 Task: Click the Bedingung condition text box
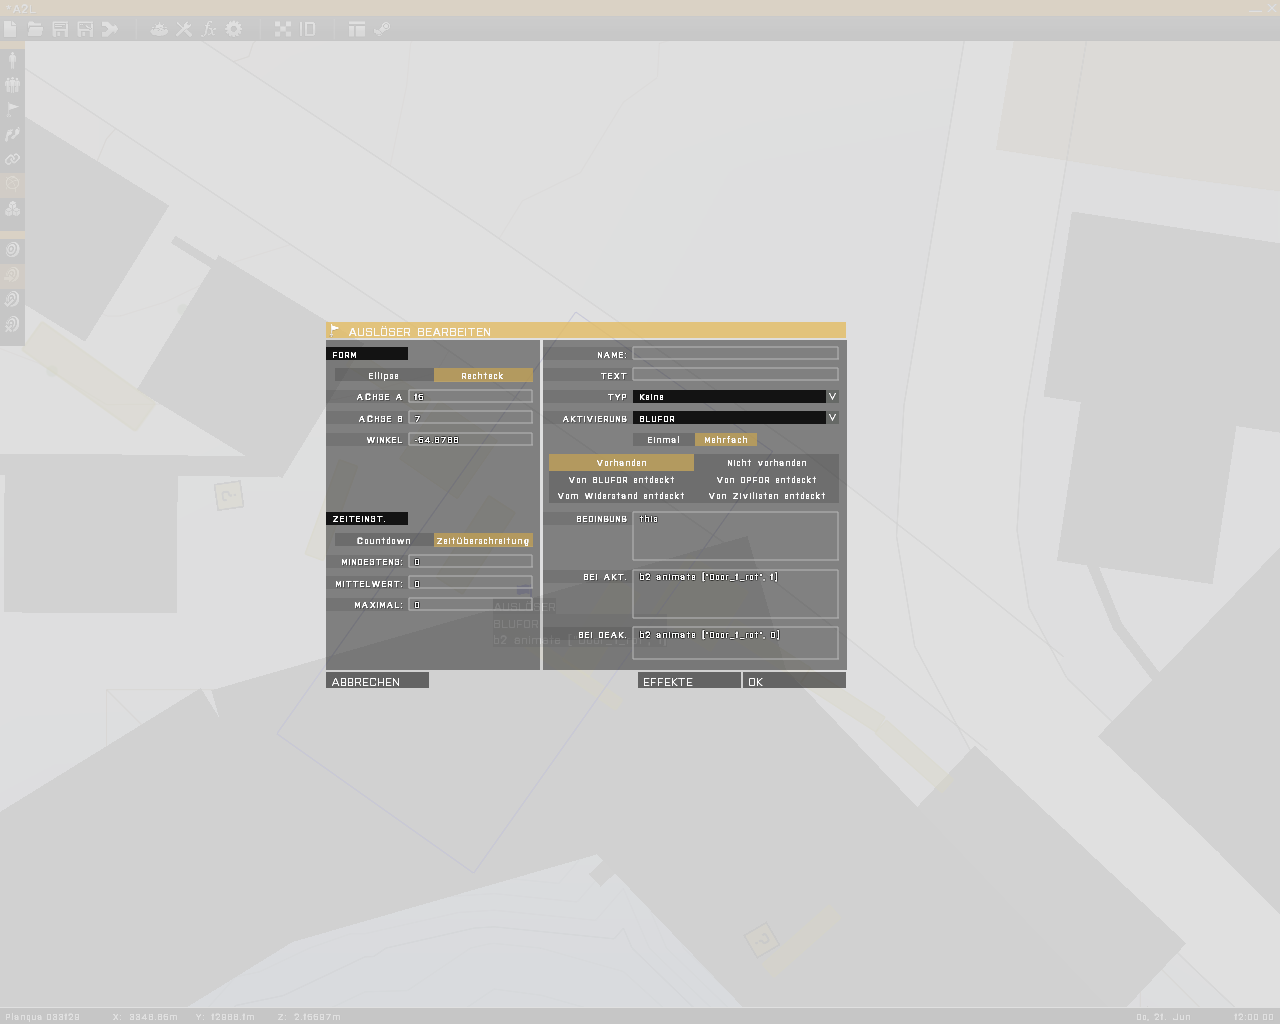(735, 536)
